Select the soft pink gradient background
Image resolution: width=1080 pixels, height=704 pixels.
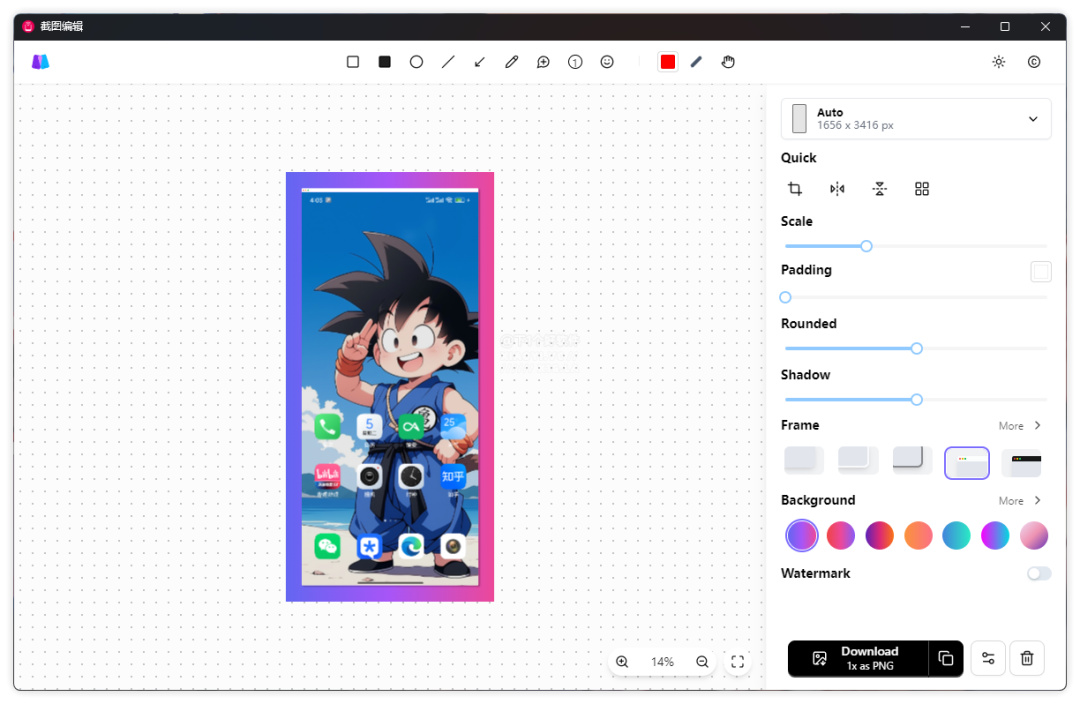pyautogui.click(x=1033, y=535)
